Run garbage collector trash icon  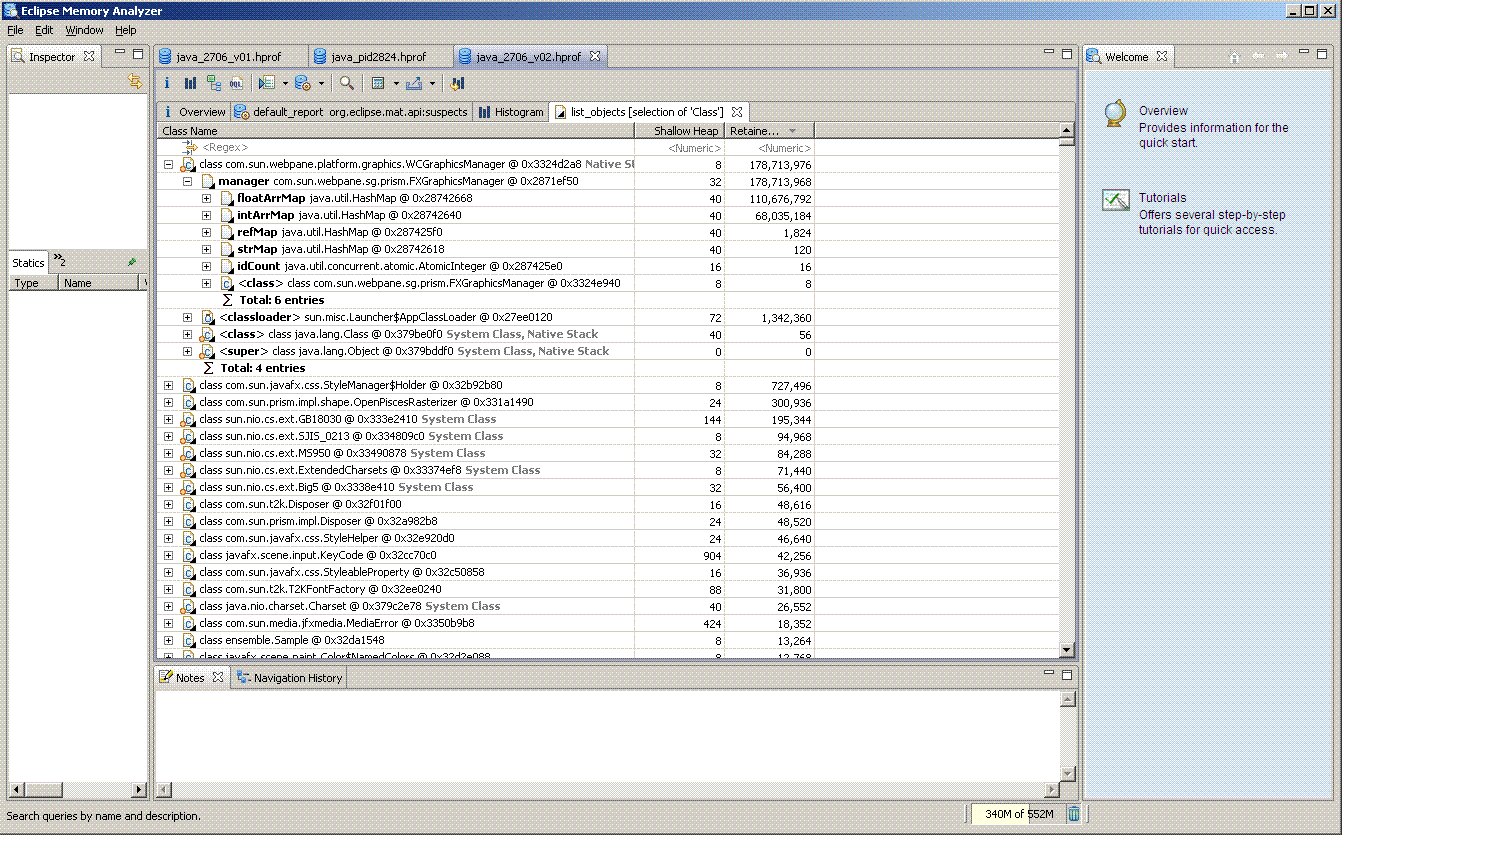coord(1073,814)
